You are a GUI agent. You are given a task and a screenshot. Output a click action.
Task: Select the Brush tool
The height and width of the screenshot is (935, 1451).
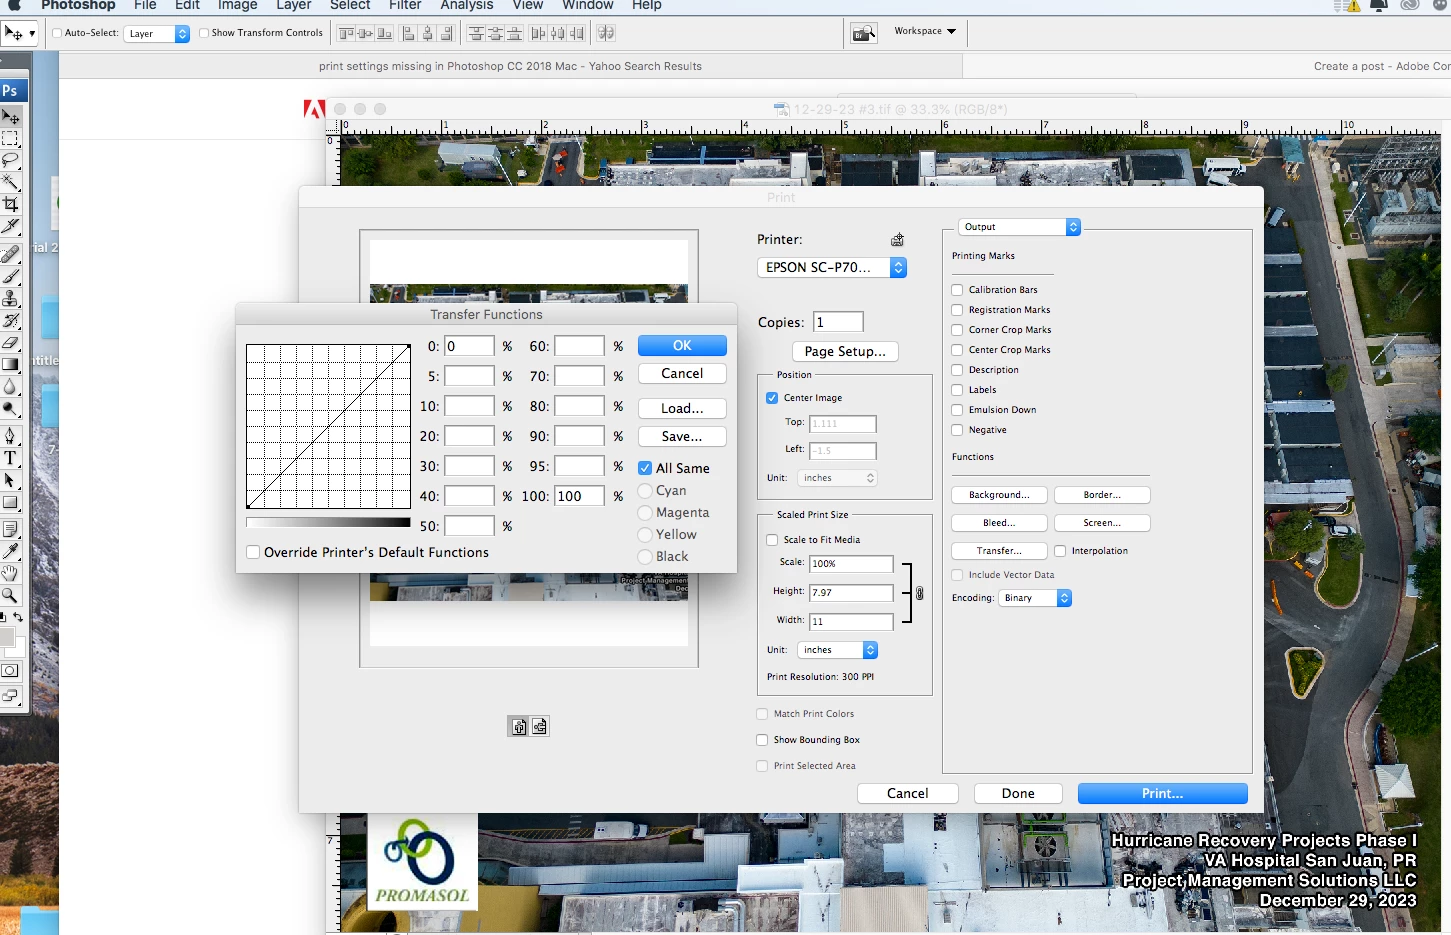click(x=11, y=277)
